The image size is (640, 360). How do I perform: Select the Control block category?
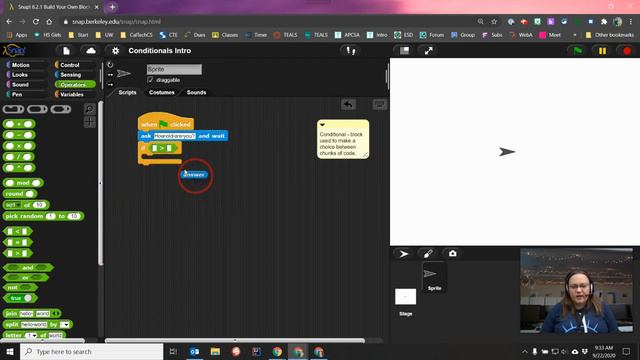point(74,65)
